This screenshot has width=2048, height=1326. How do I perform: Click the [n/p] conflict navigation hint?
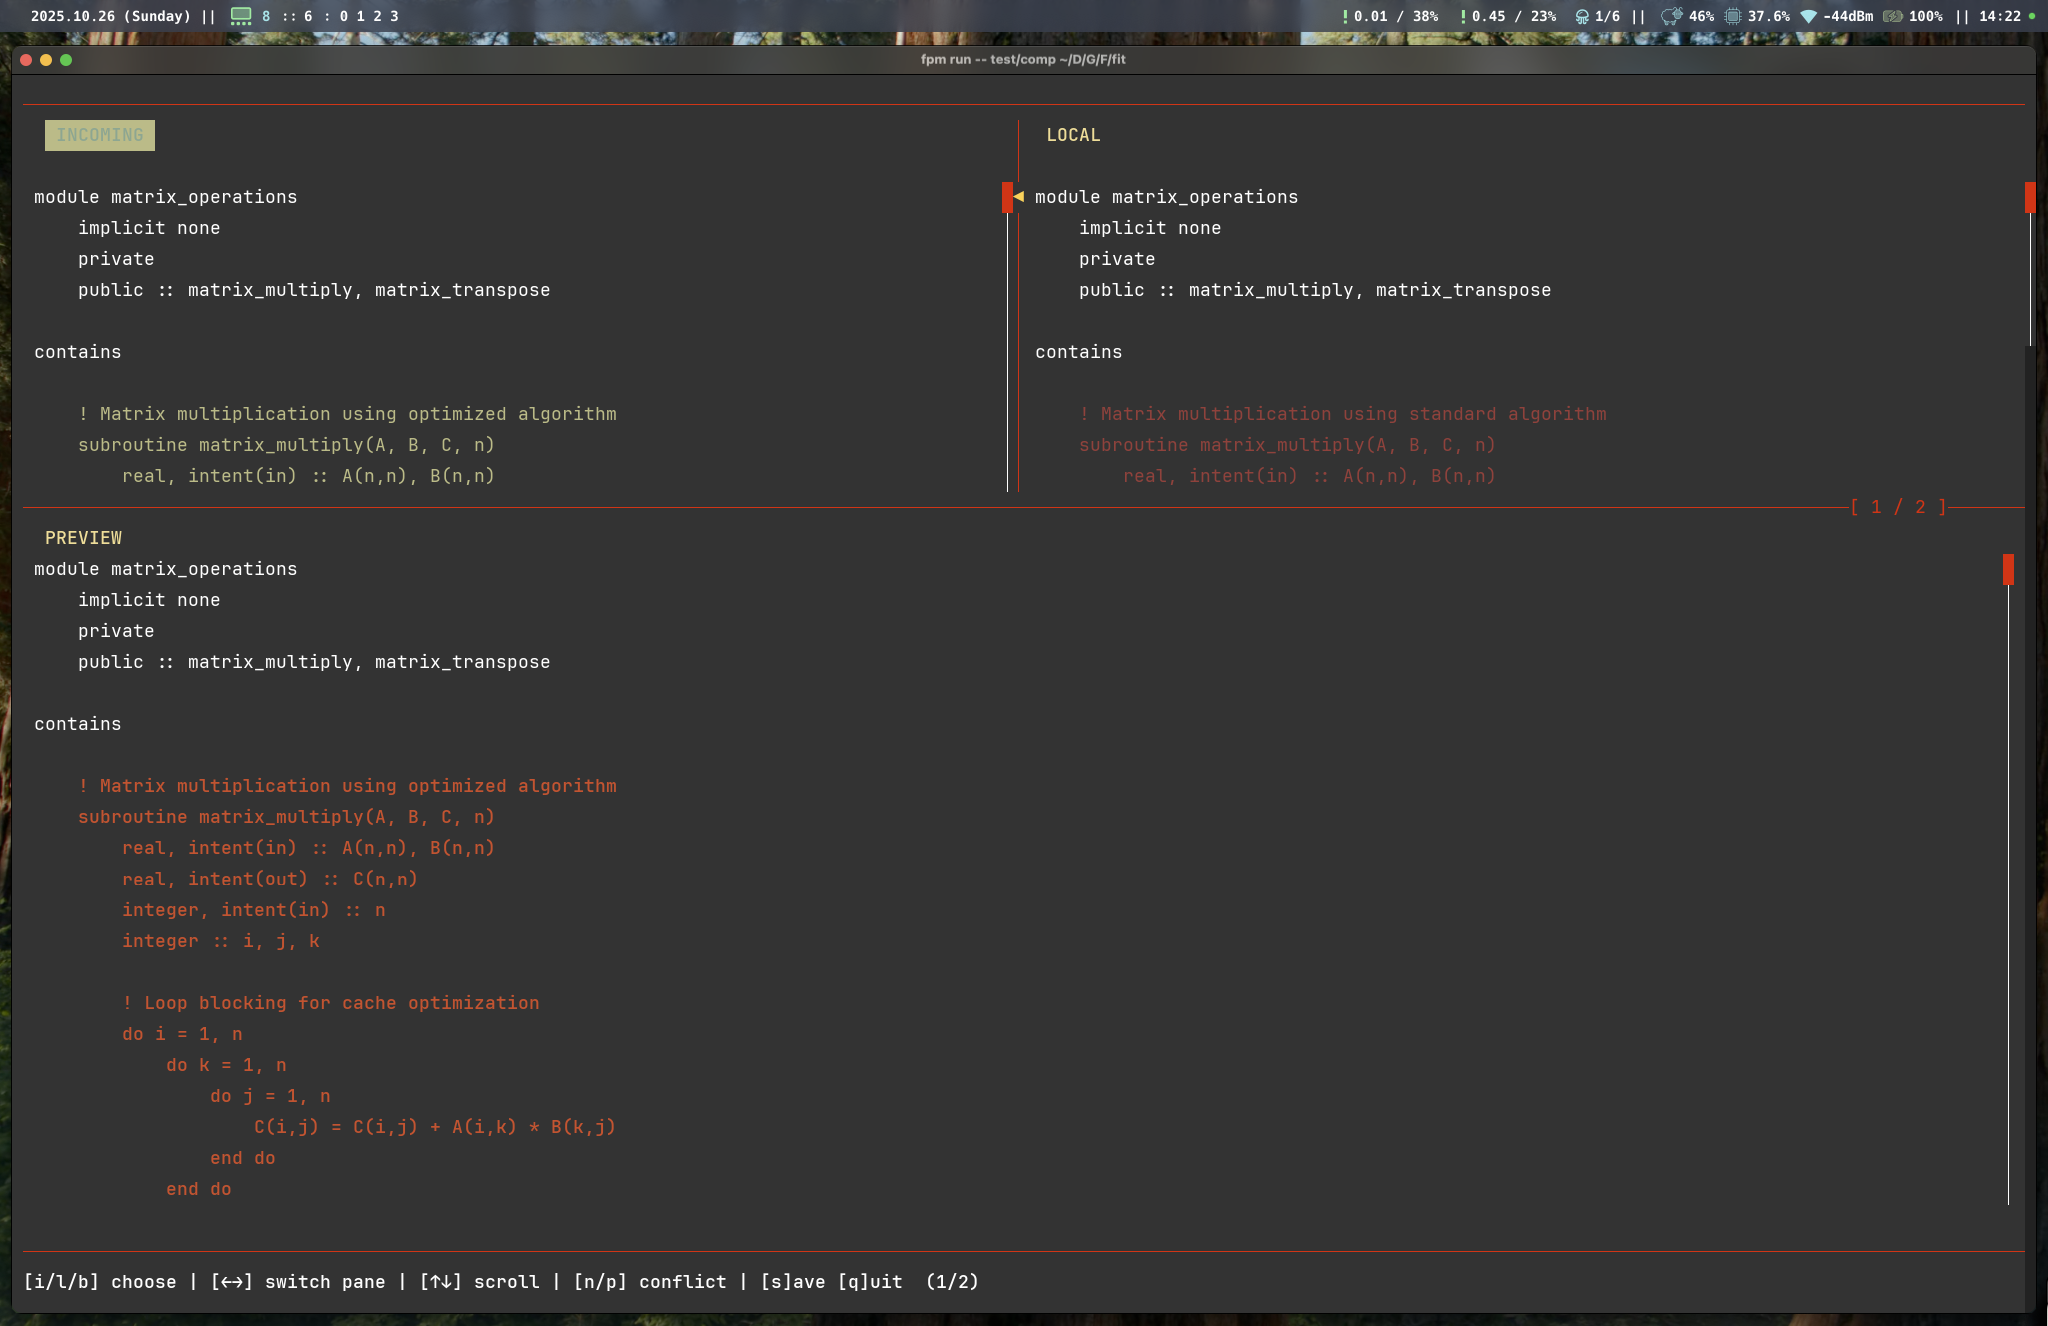(x=650, y=1282)
